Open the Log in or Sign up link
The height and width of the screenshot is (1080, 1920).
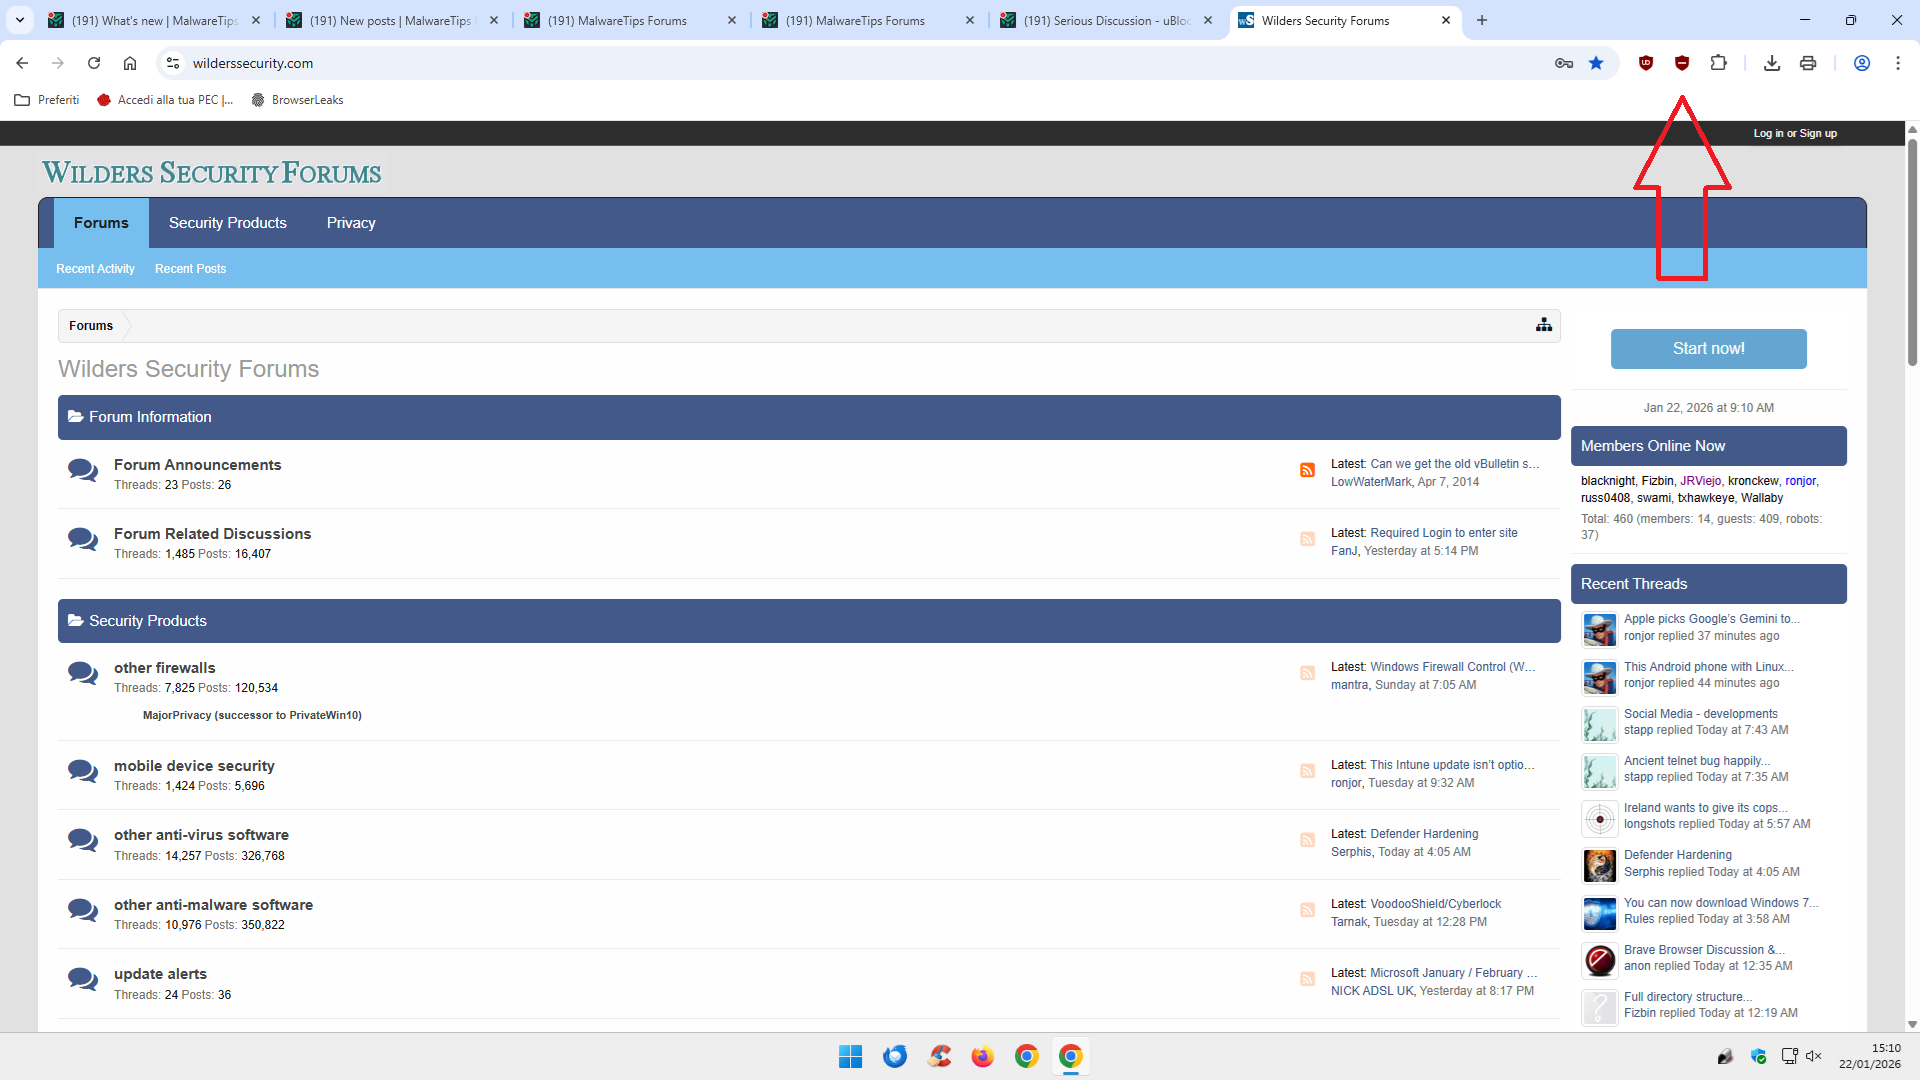pyautogui.click(x=1794, y=133)
